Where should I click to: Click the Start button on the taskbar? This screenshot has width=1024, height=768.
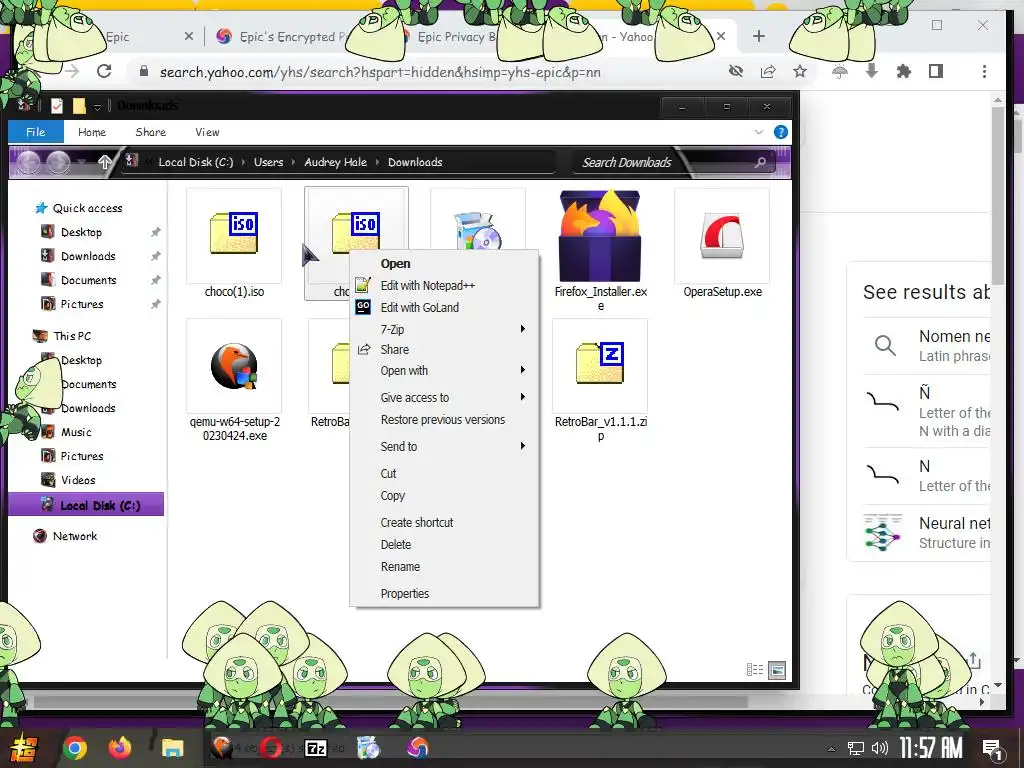tap(24, 748)
